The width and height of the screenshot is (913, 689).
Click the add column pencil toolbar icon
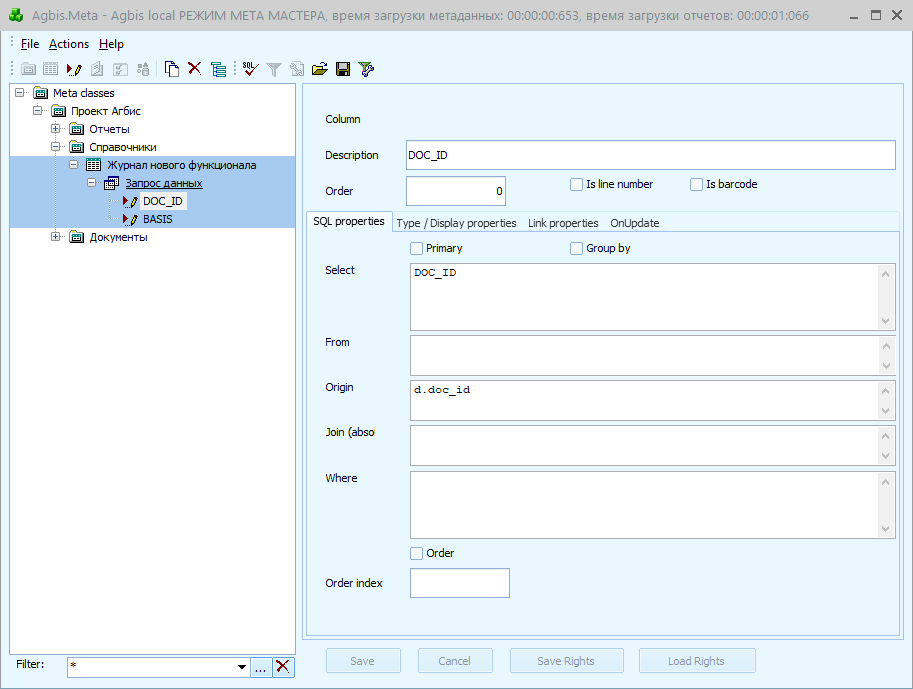74,69
